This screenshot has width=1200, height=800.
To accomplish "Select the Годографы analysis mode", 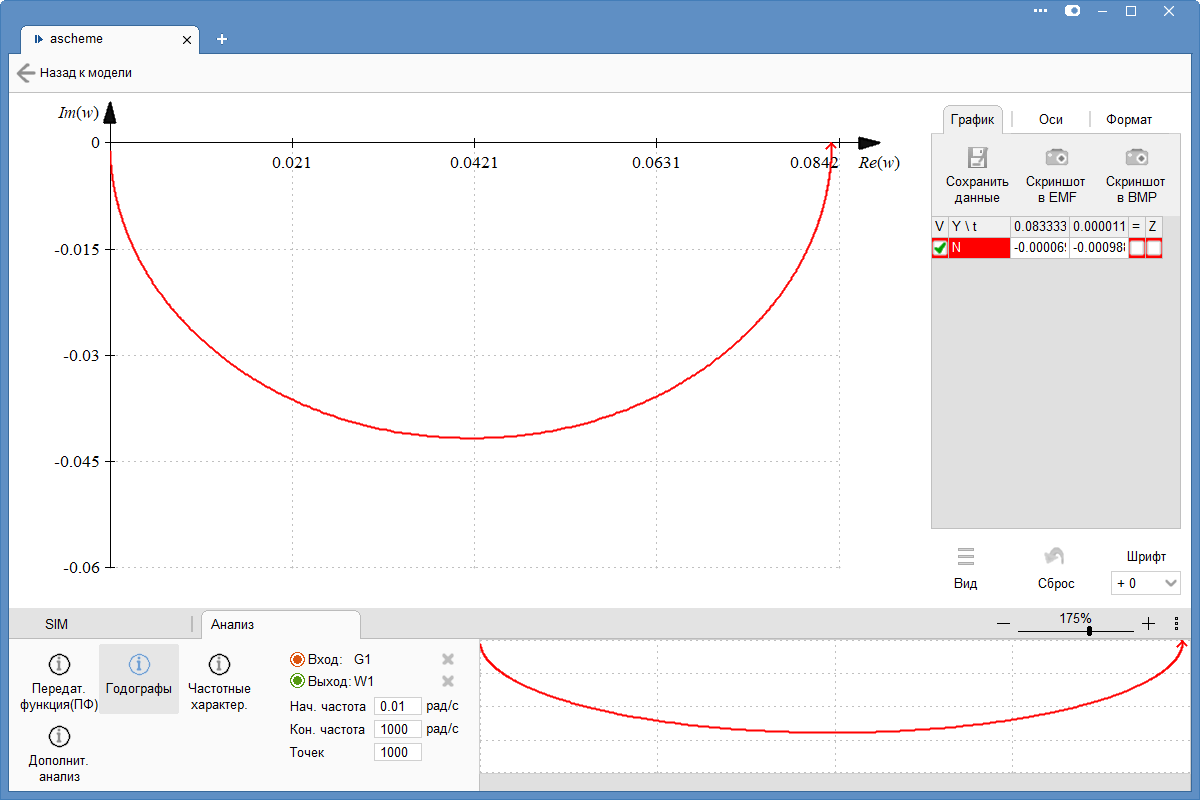I will (x=139, y=665).
